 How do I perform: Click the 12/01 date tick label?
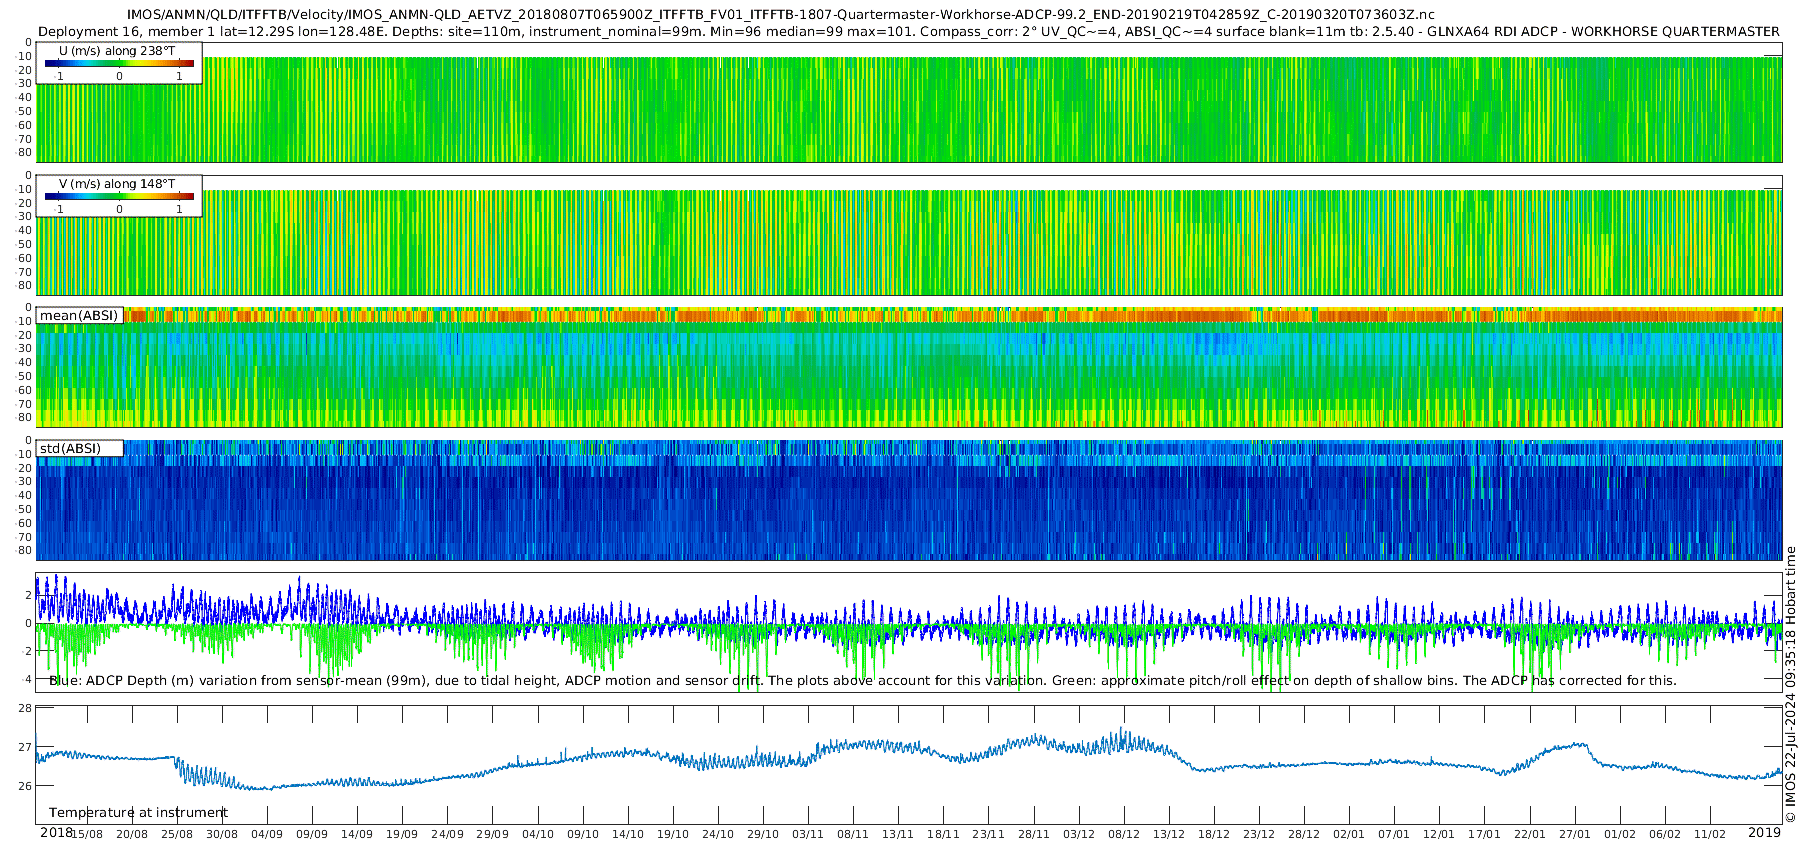coord(1439,834)
